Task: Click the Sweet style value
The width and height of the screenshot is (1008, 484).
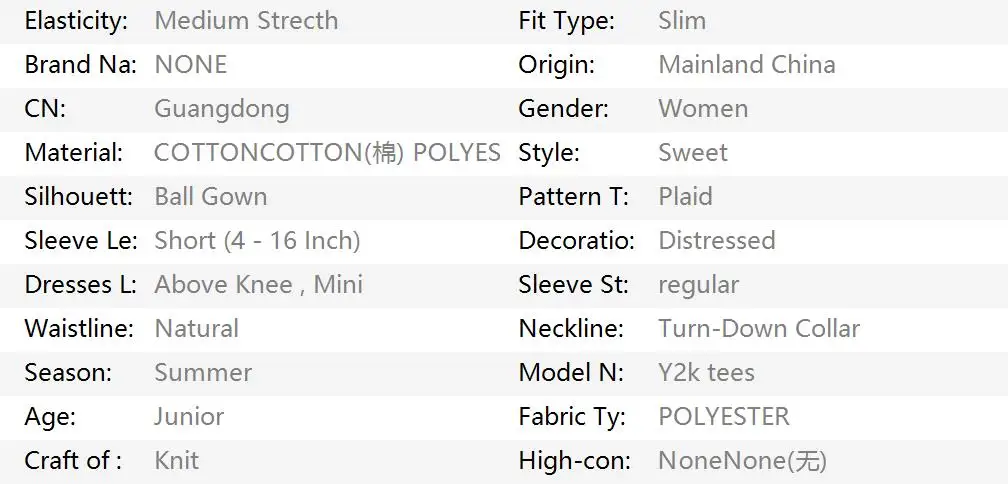Action: [693, 152]
